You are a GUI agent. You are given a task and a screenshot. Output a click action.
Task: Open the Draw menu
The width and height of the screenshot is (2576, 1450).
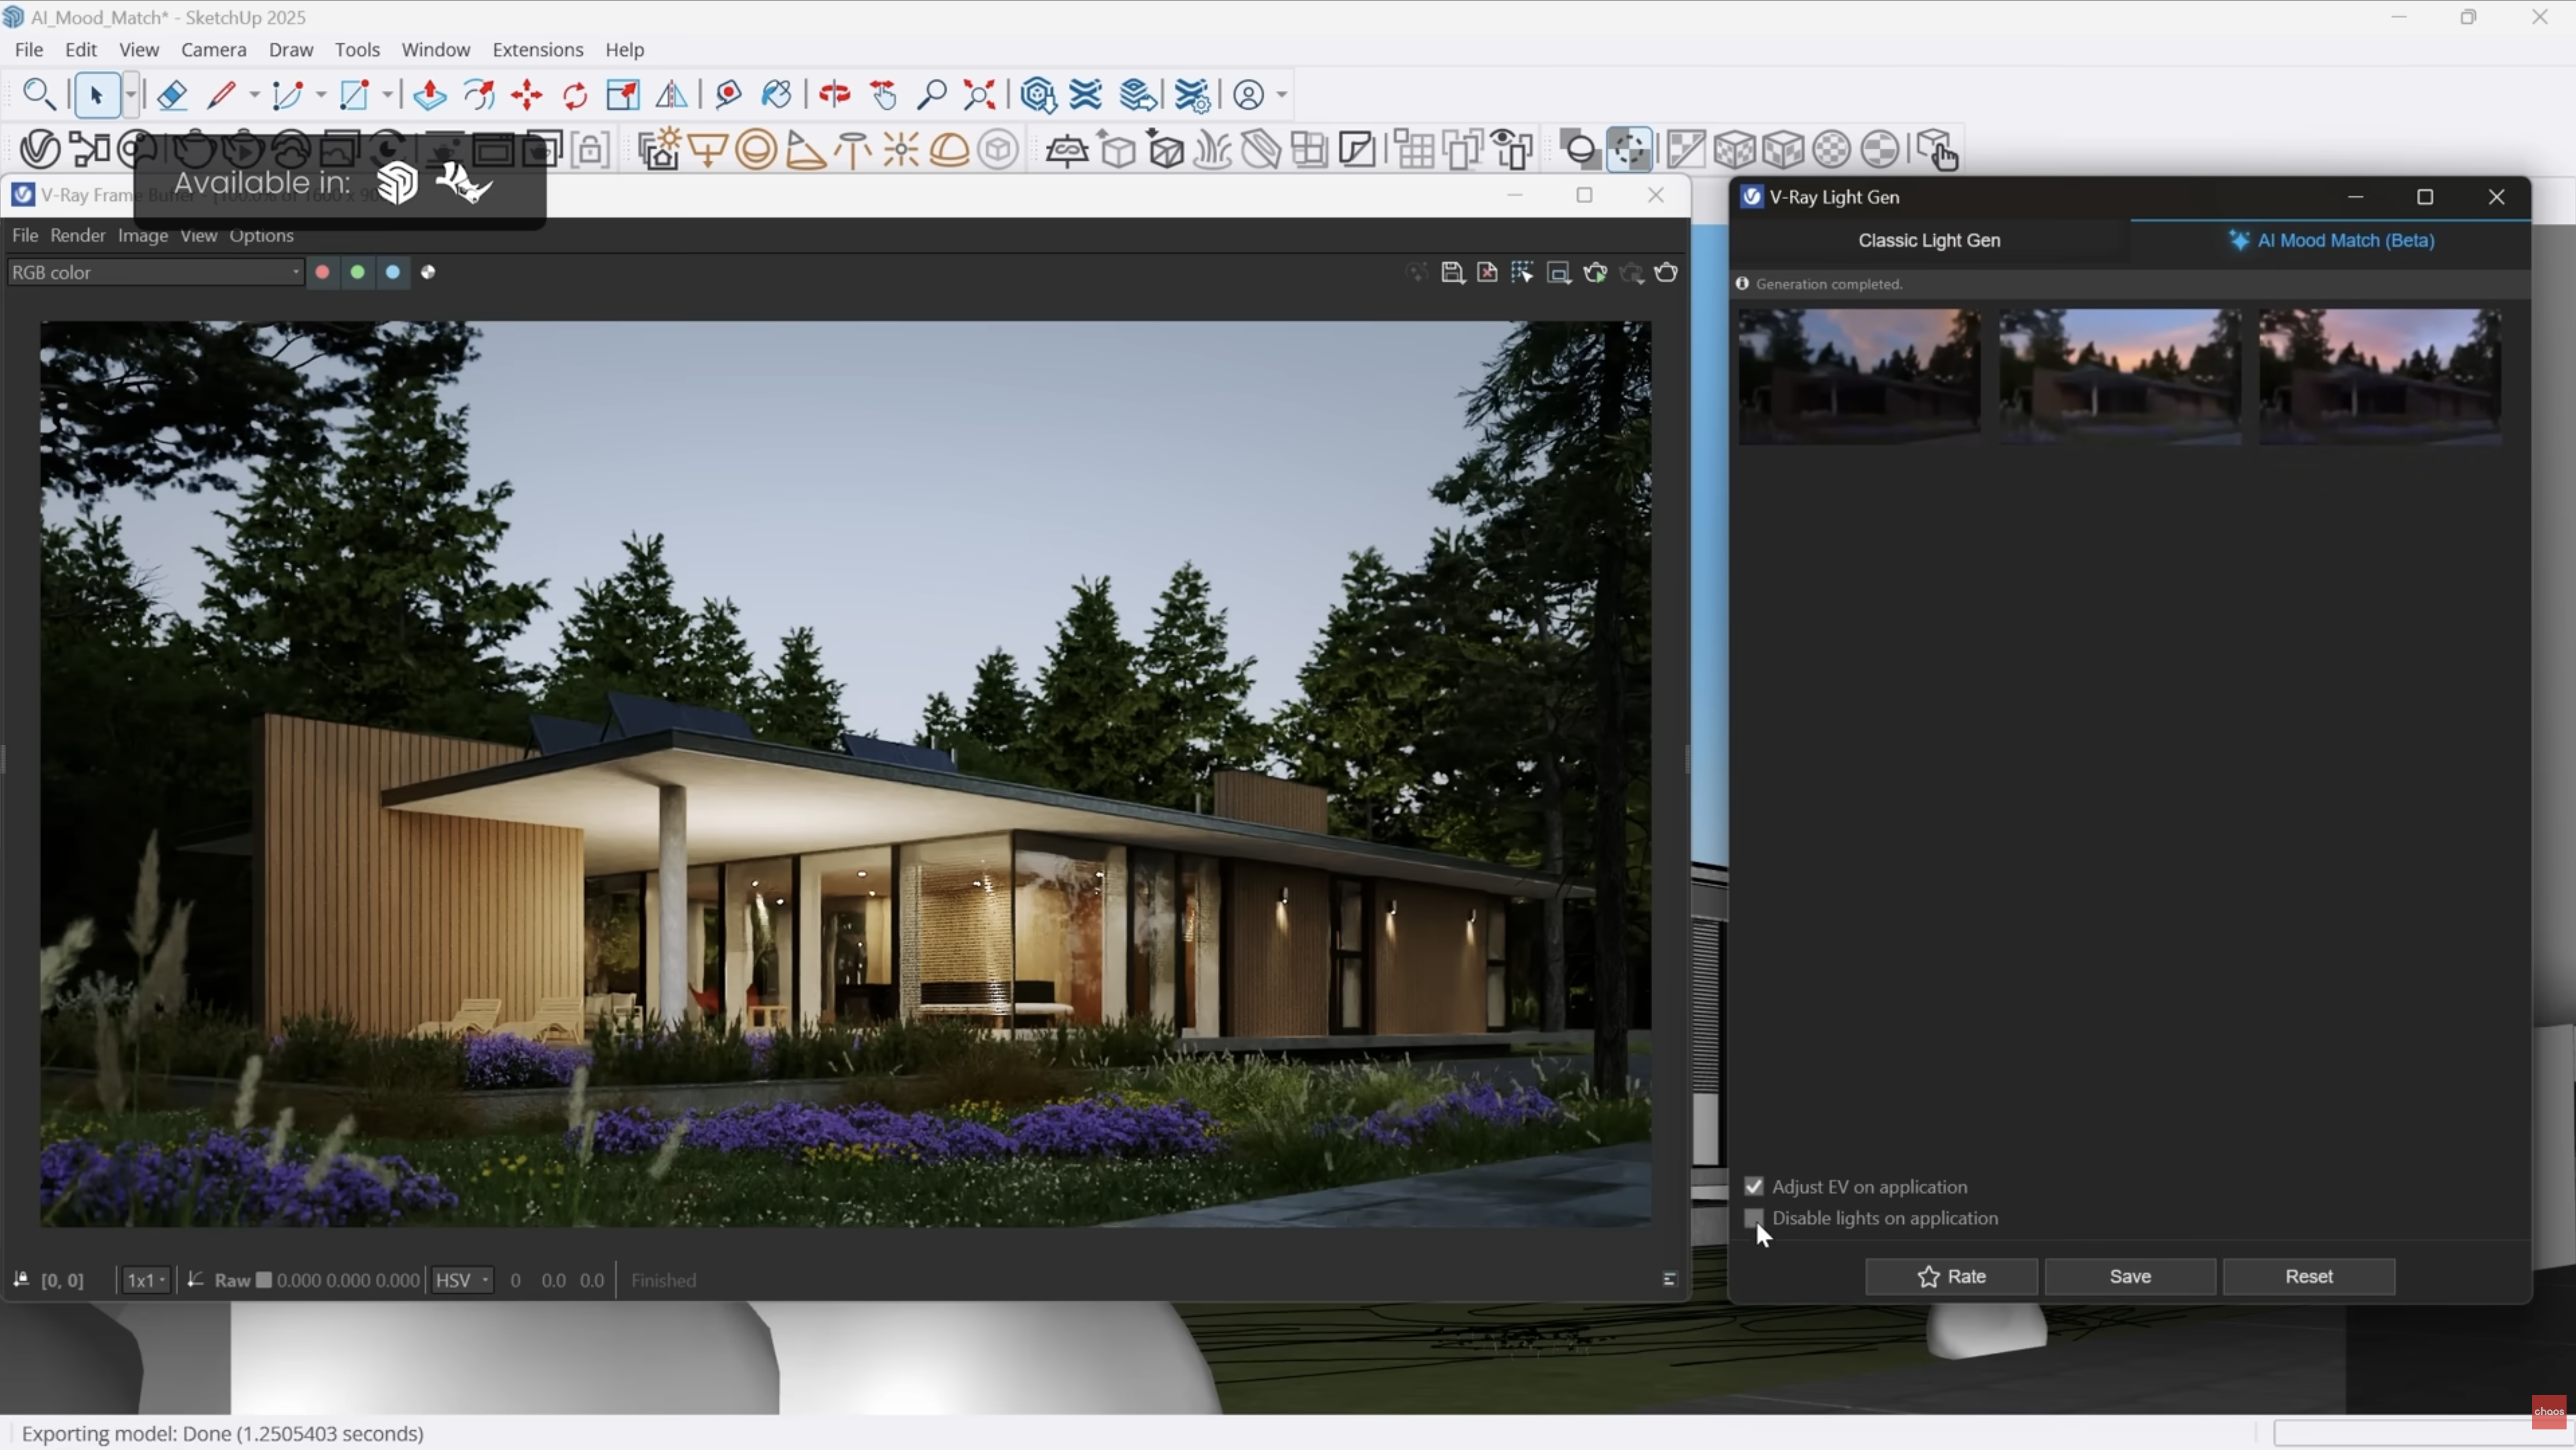291,50
